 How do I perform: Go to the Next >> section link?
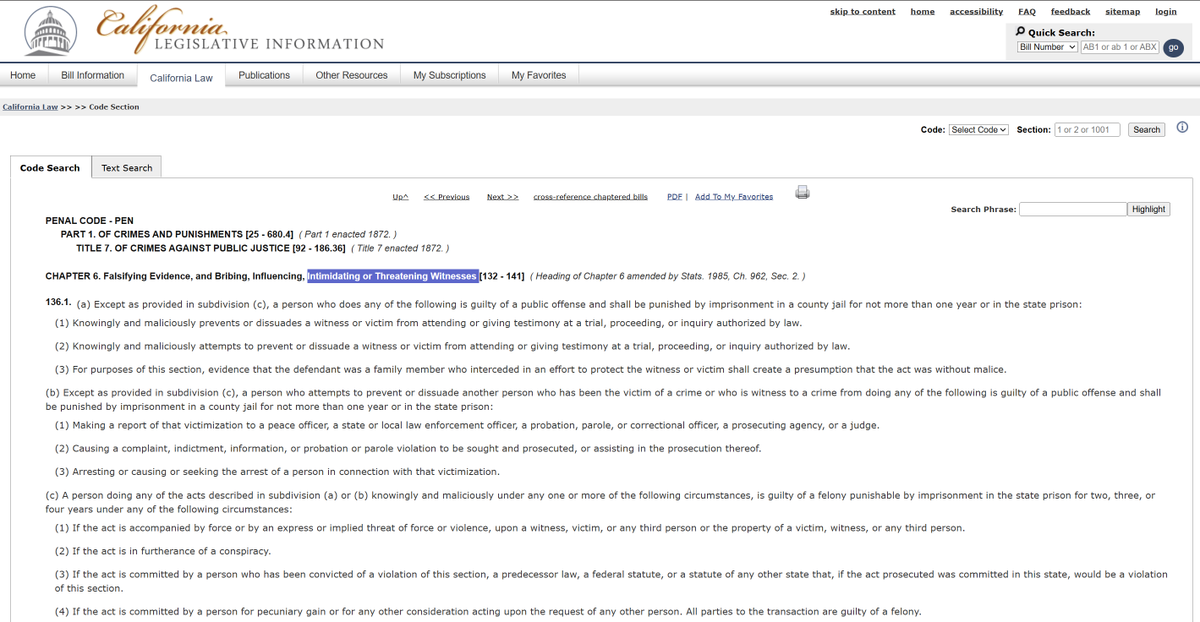(x=502, y=197)
